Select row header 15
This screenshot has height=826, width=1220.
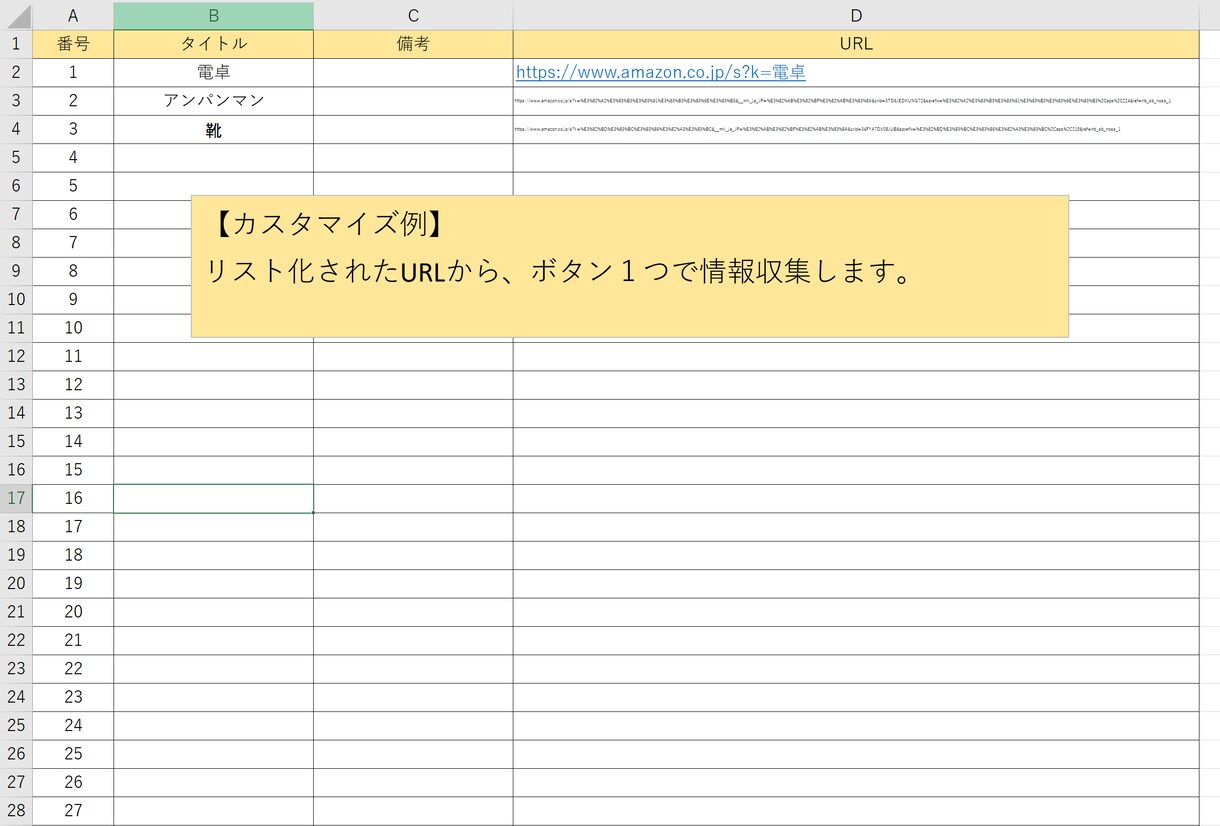point(16,442)
